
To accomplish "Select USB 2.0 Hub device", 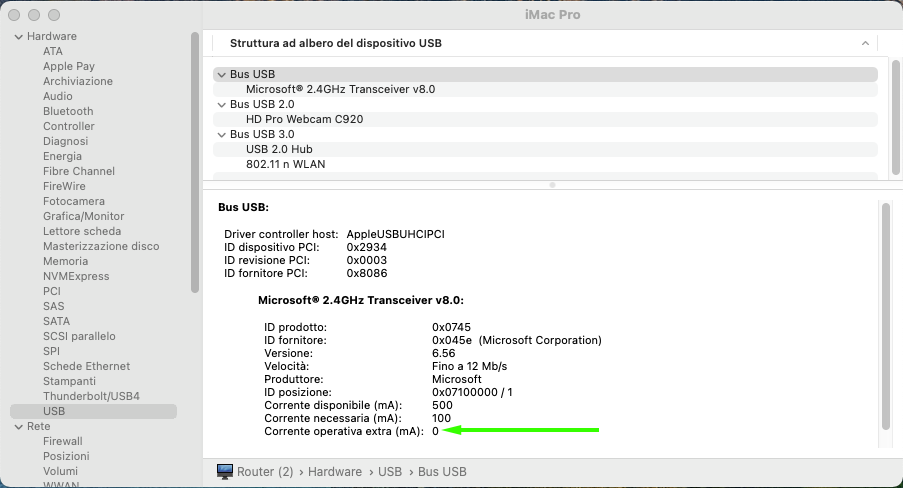I will pyautogui.click(x=545, y=149).
